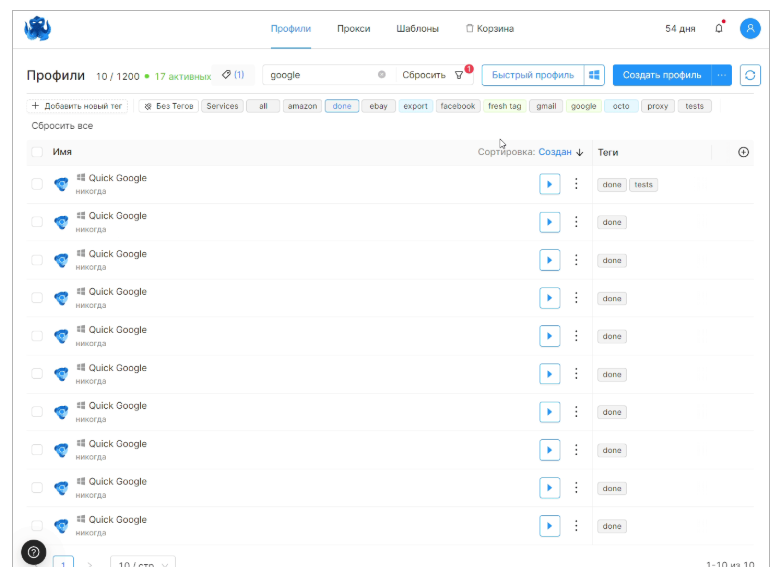Click the browser icon of the profile tagged tests

[x=61, y=184]
